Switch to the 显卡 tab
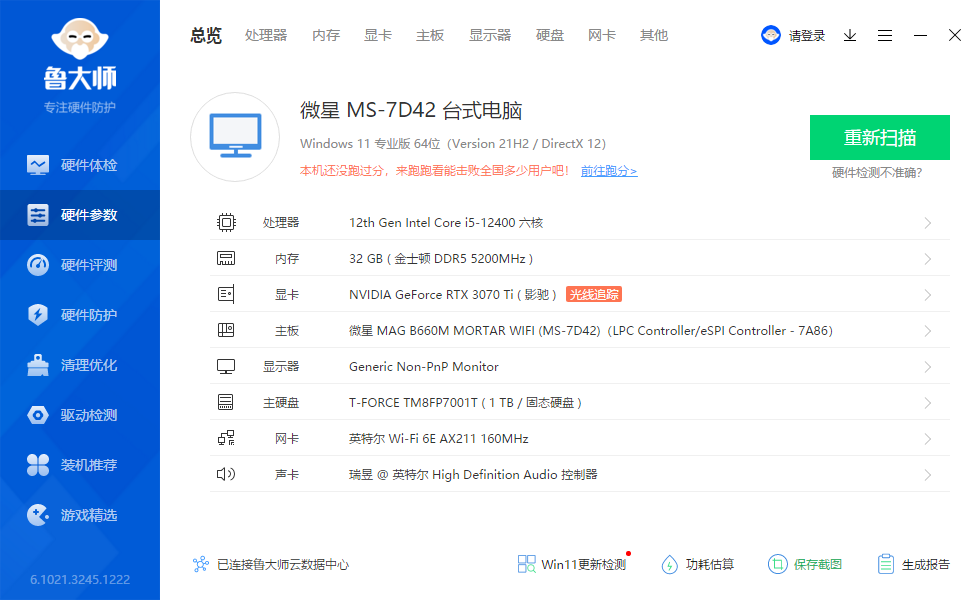This screenshot has height=600, width=980. point(377,35)
